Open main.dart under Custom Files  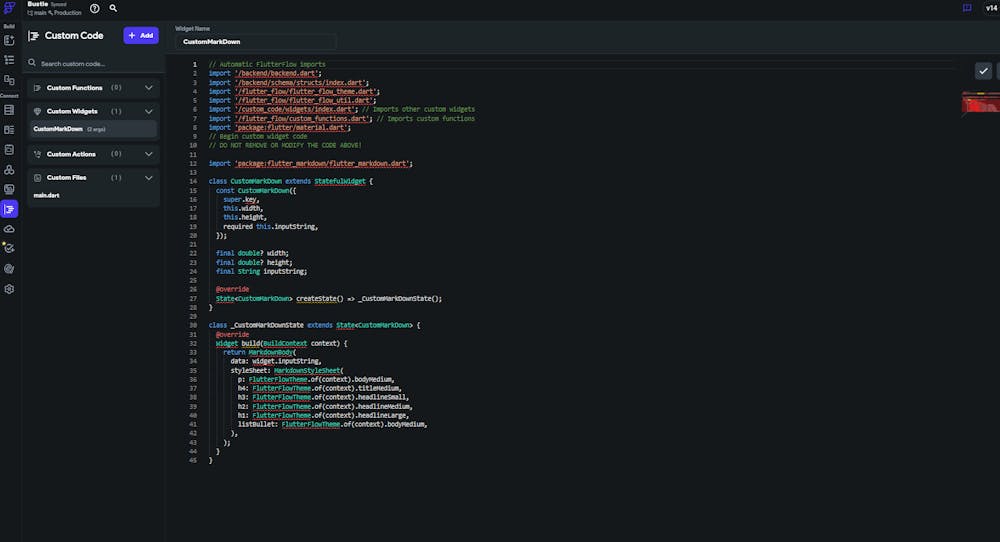47,195
